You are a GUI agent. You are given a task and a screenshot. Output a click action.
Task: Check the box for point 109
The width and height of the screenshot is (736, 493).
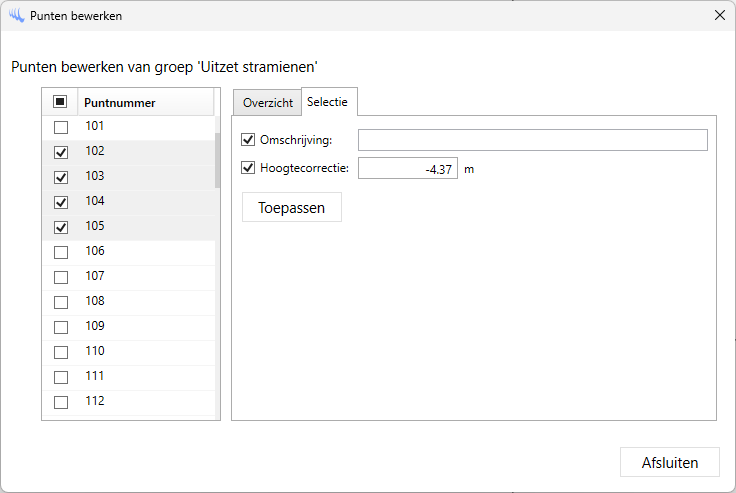(61, 327)
